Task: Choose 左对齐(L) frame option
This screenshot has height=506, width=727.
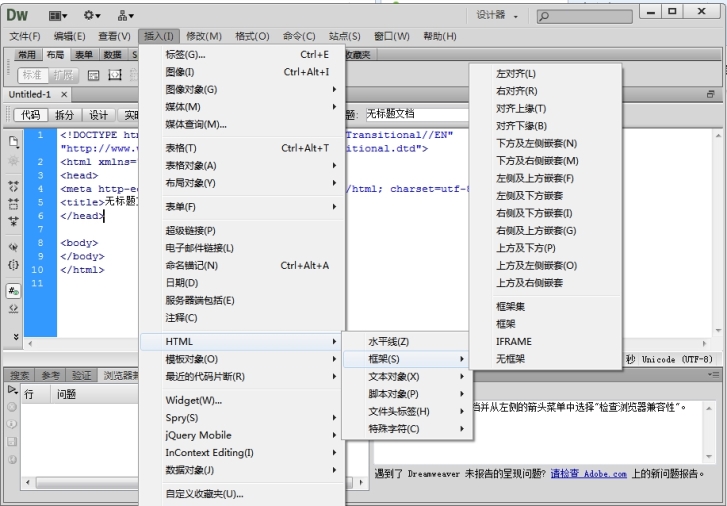Action: click(x=516, y=74)
